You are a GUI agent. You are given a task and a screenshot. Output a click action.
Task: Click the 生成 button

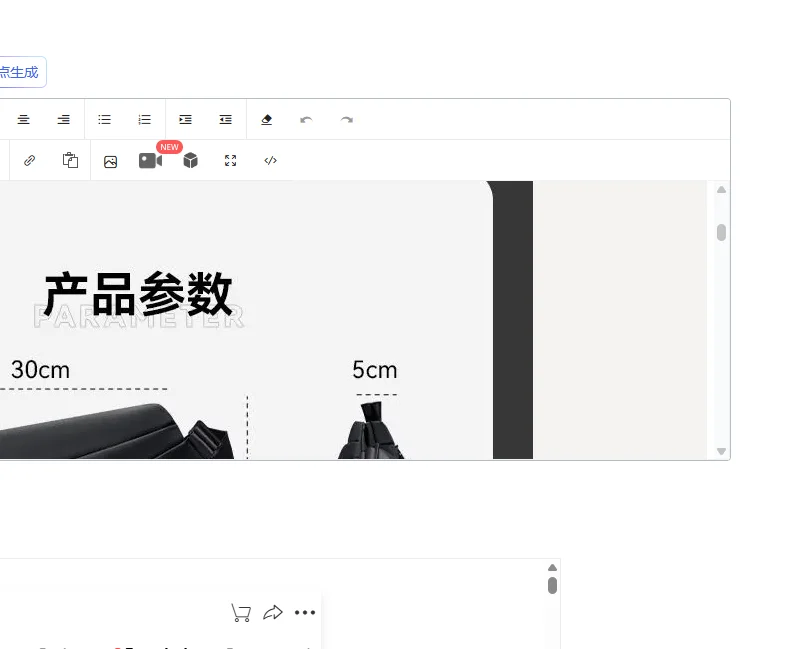21,72
